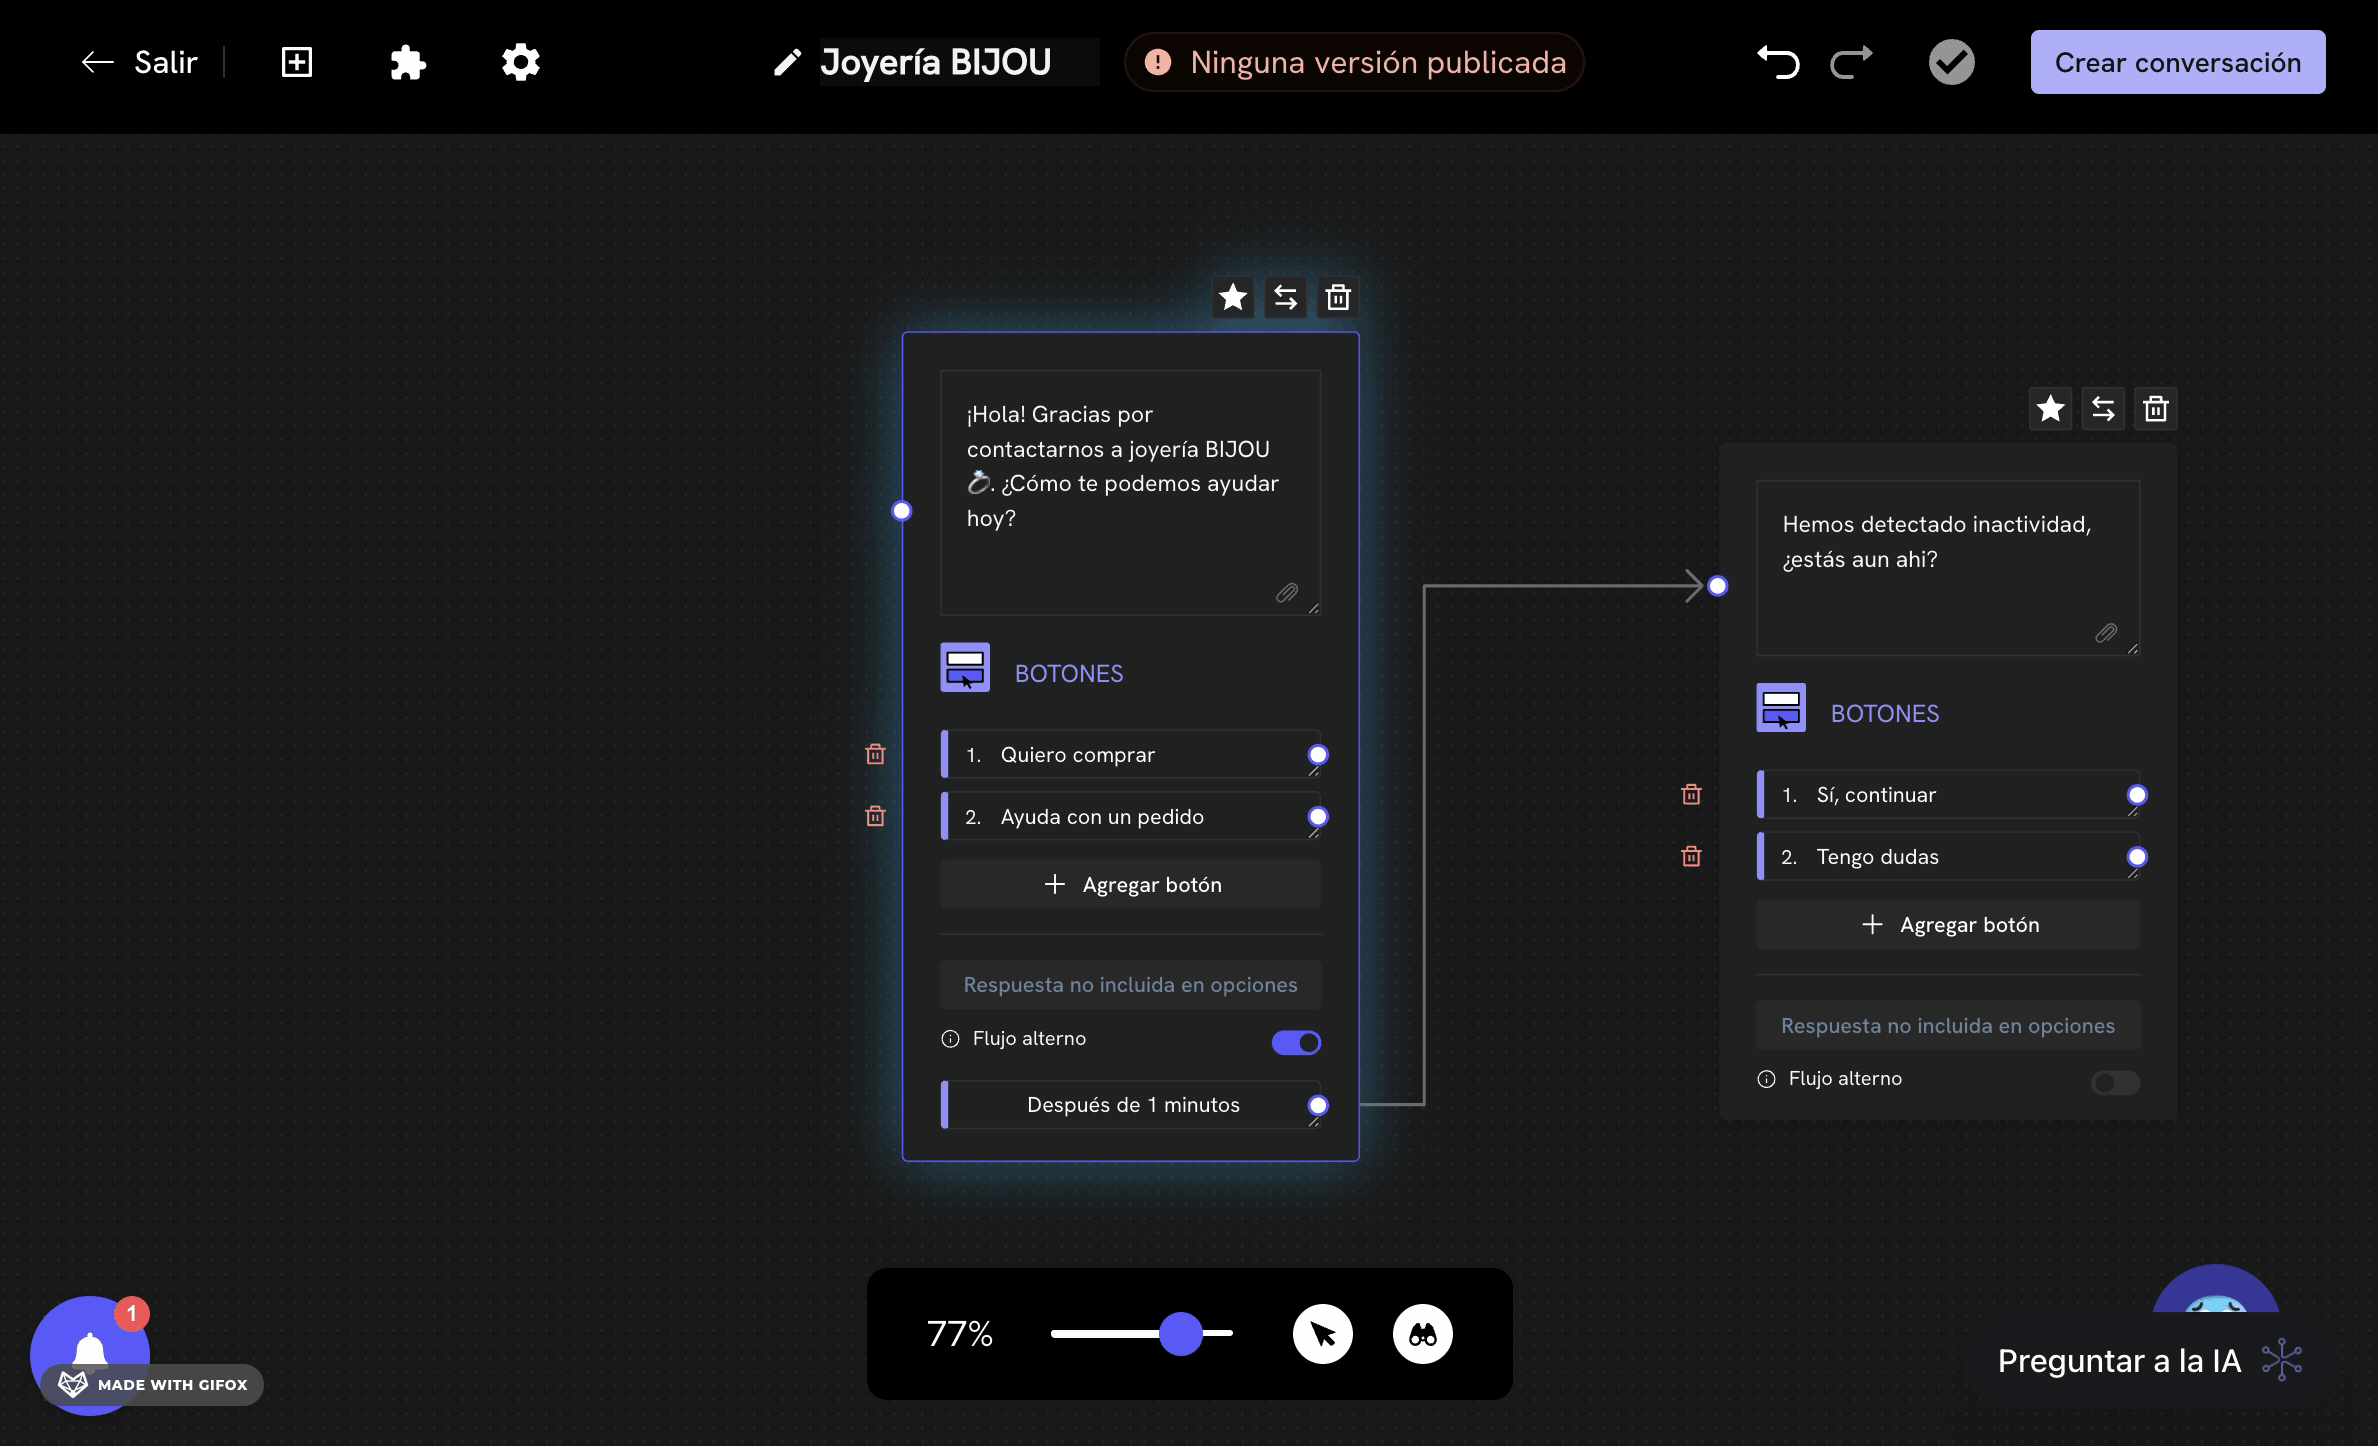The image size is (2378, 1446).
Task: Open the settings gear icon
Action: 520,62
